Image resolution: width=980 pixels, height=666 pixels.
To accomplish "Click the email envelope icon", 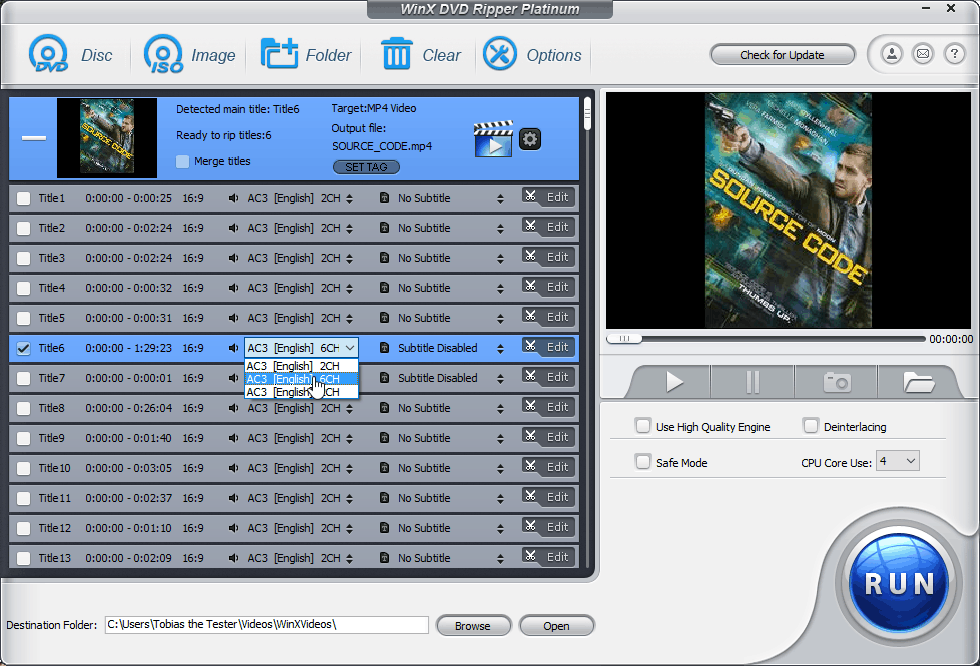I will (923, 54).
